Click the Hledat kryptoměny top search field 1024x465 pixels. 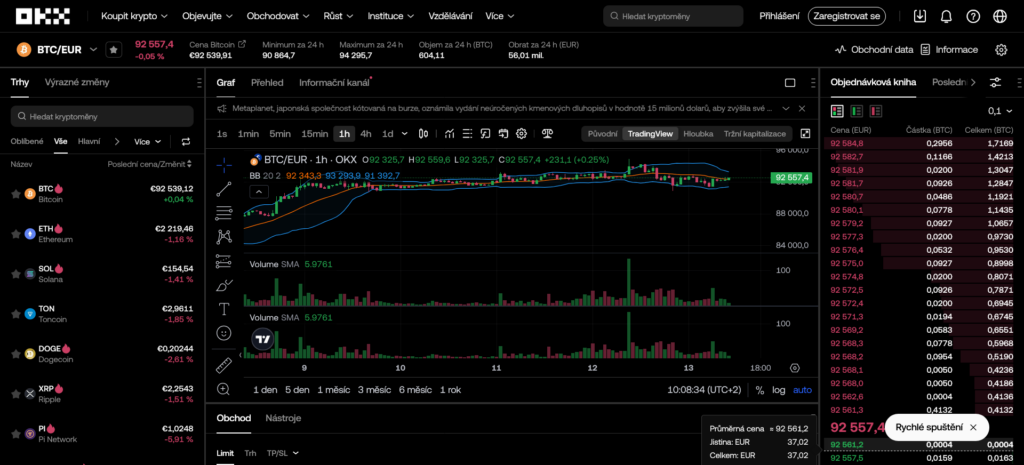click(x=673, y=16)
